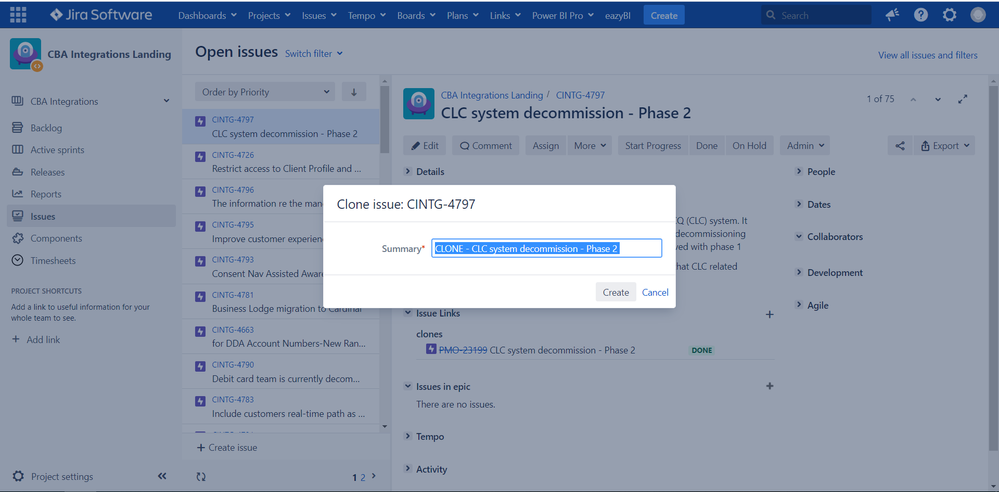The height and width of the screenshot is (492, 999).
Task: Open the user profile avatar
Action: 978,15
